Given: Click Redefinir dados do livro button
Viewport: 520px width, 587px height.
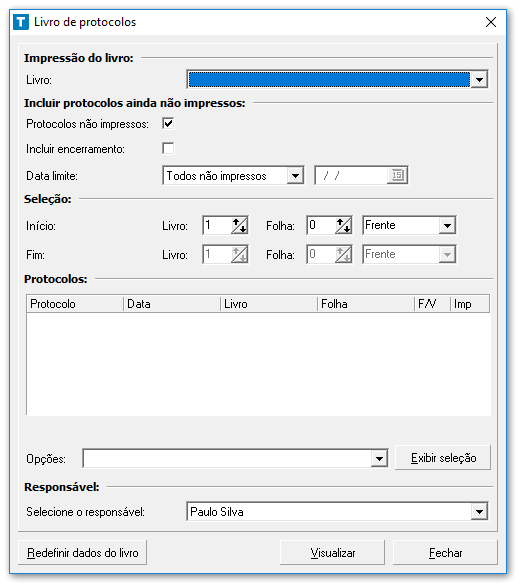Looking at the screenshot, I should point(82,553).
